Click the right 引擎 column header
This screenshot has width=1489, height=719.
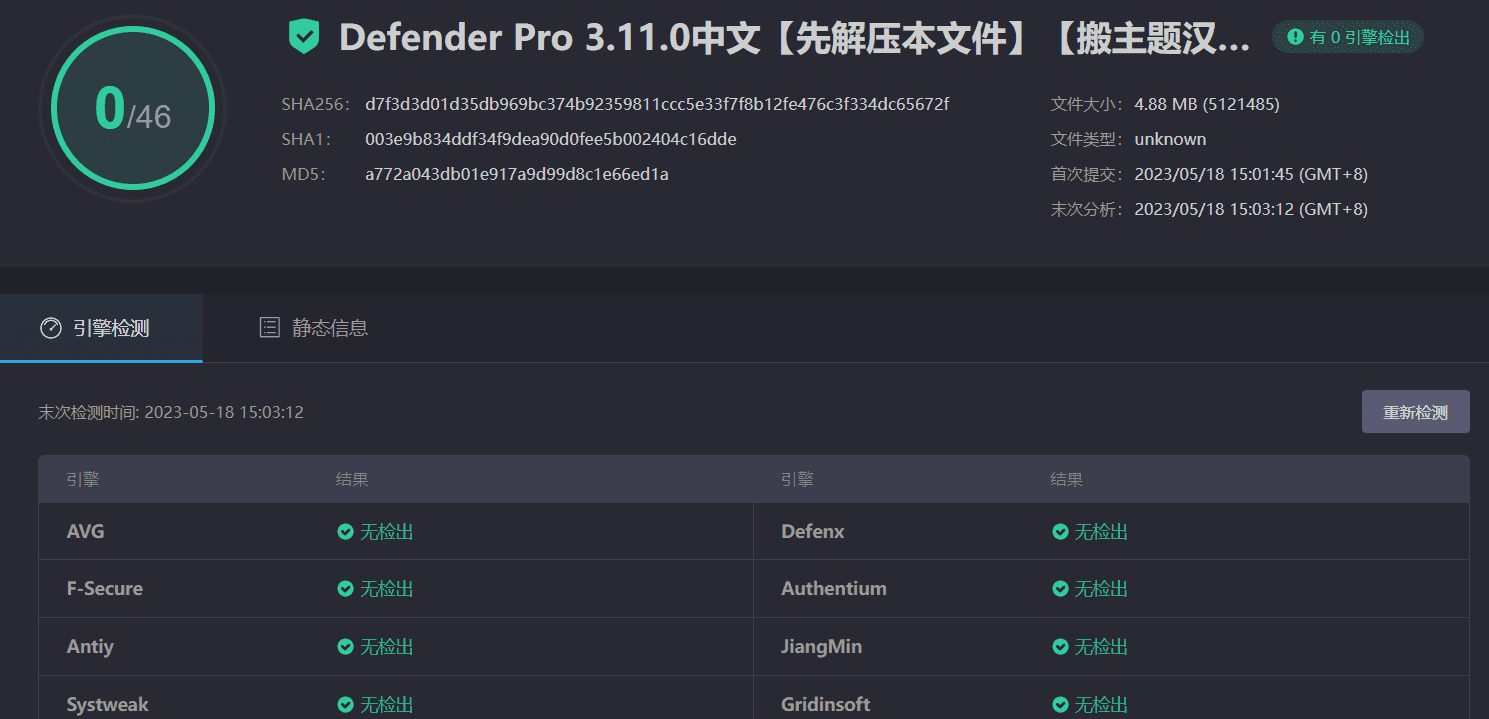(x=797, y=479)
